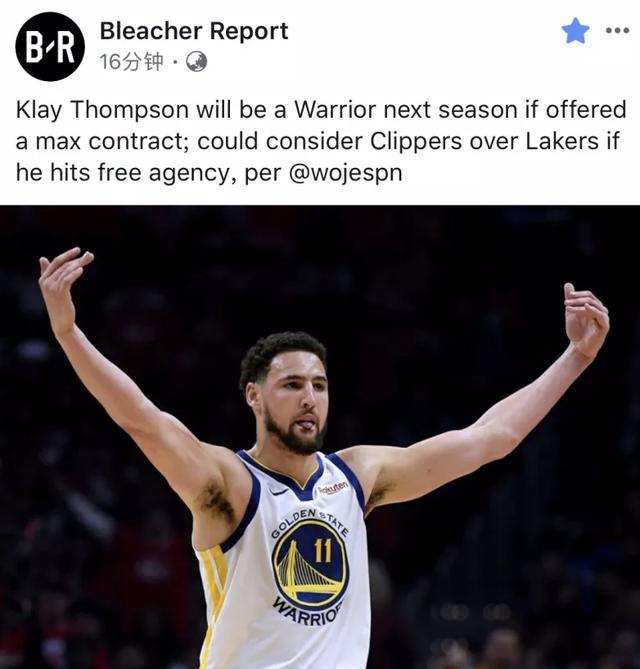Click the word "Lakers" in the caption
This screenshot has width=640, height=669.
[562, 141]
